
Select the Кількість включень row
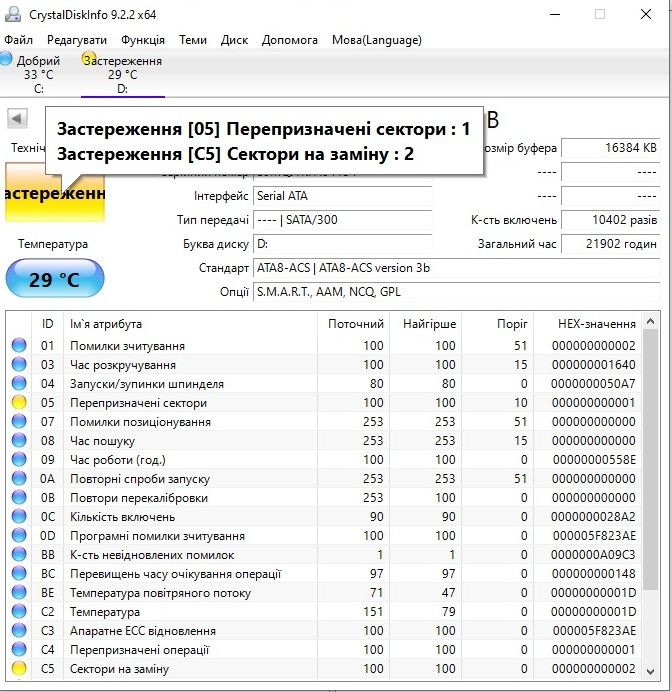pyautogui.click(x=324, y=516)
